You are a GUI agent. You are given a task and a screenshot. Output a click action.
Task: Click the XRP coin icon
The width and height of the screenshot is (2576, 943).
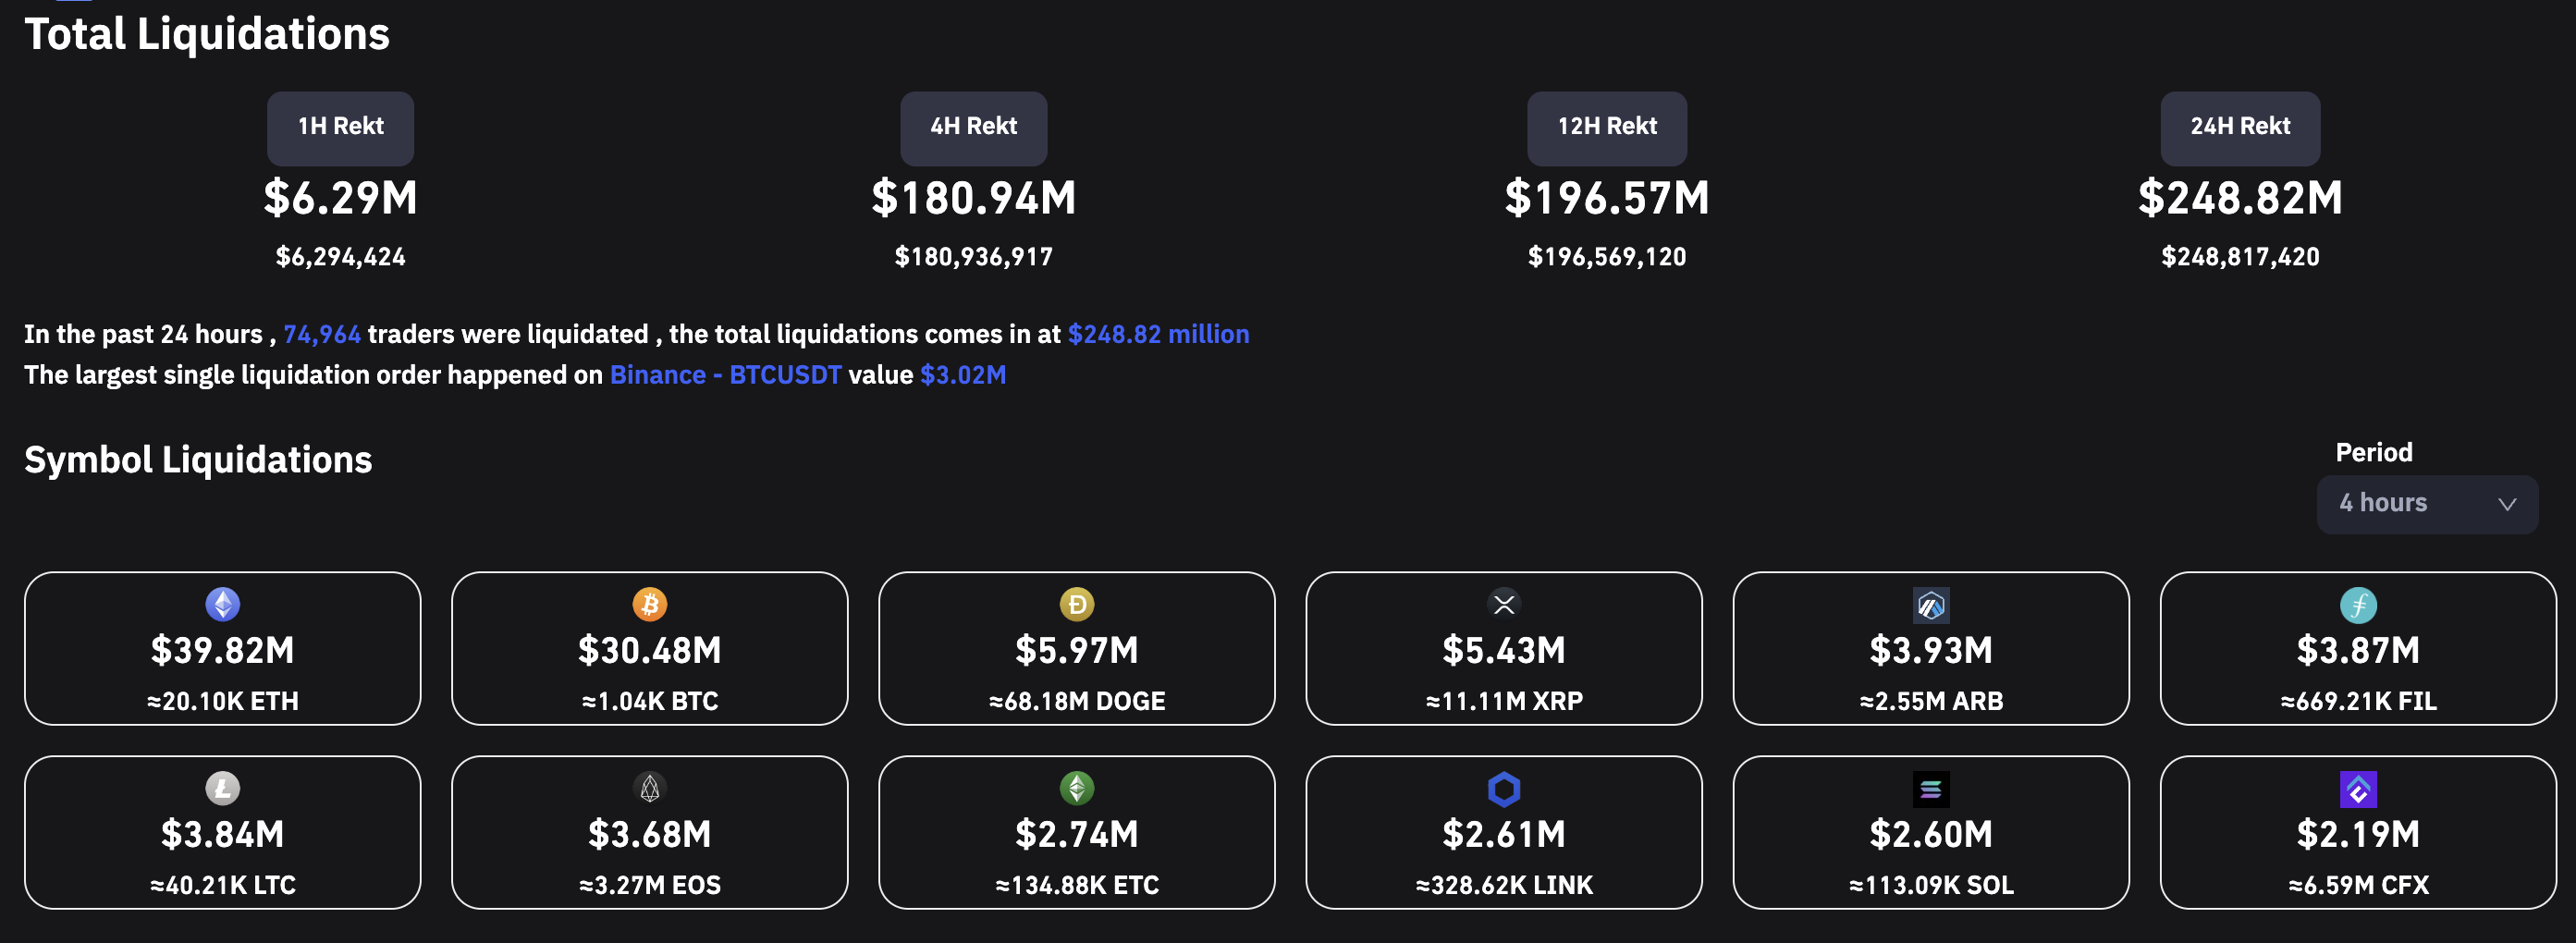[x=1504, y=604]
